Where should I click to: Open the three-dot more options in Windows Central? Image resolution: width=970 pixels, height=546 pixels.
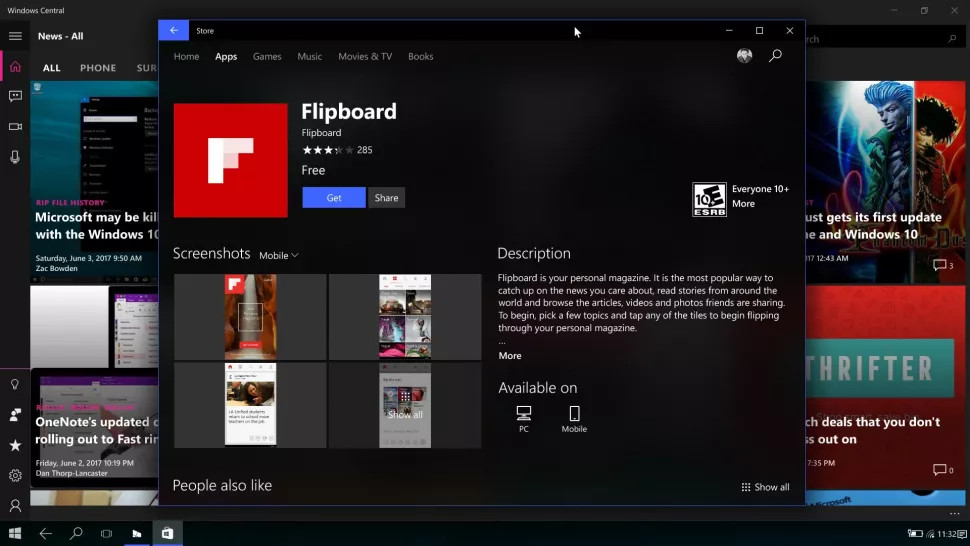[x=955, y=513]
